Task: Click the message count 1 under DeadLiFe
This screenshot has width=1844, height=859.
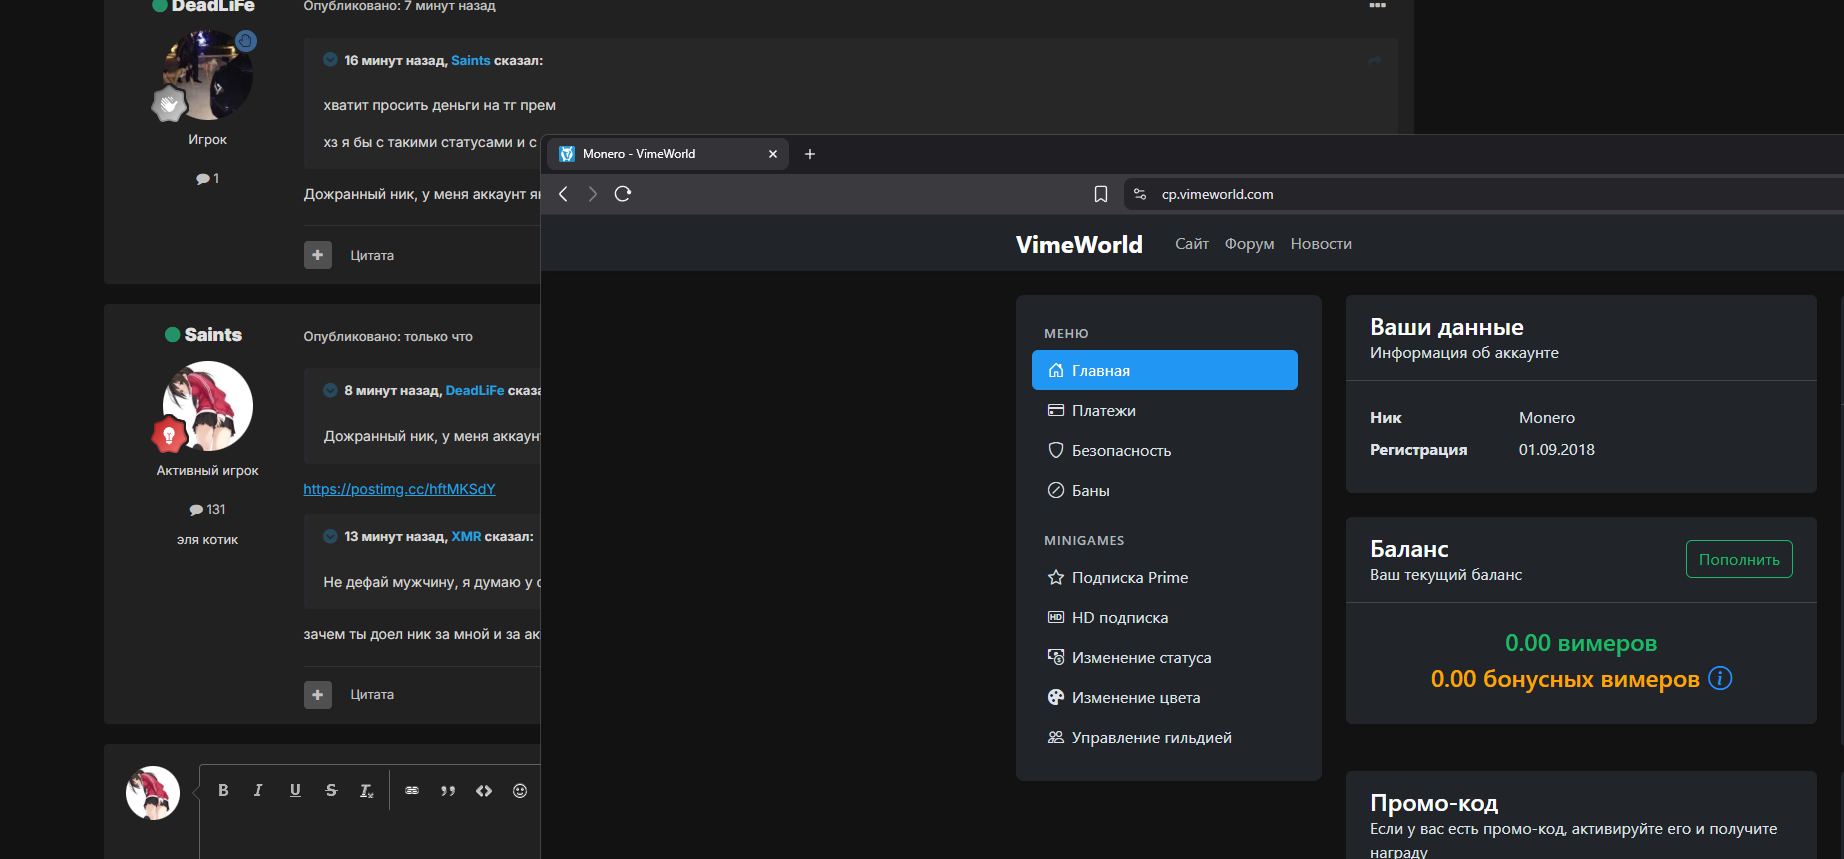Action: tap(208, 178)
